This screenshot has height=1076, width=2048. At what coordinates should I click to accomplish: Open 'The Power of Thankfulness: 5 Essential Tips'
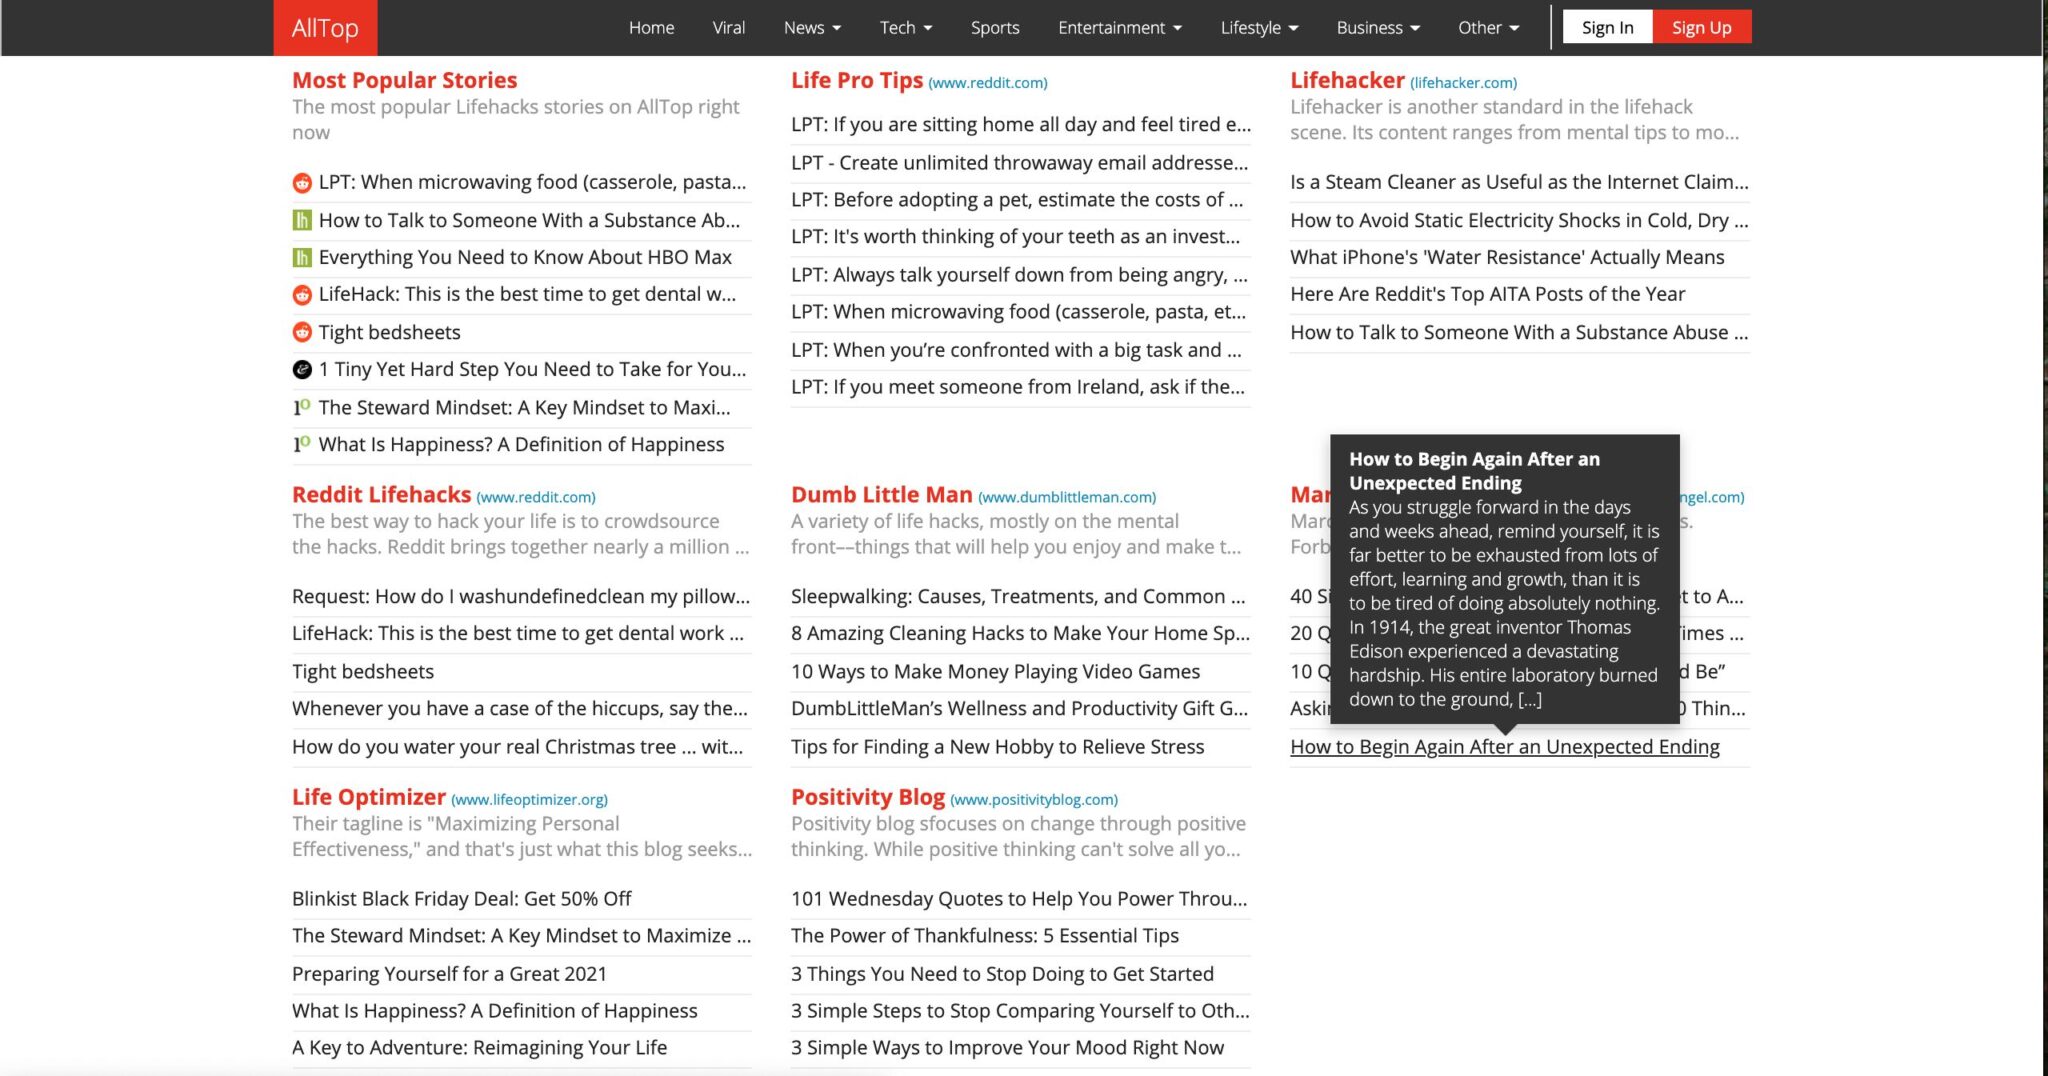[x=985, y=935]
